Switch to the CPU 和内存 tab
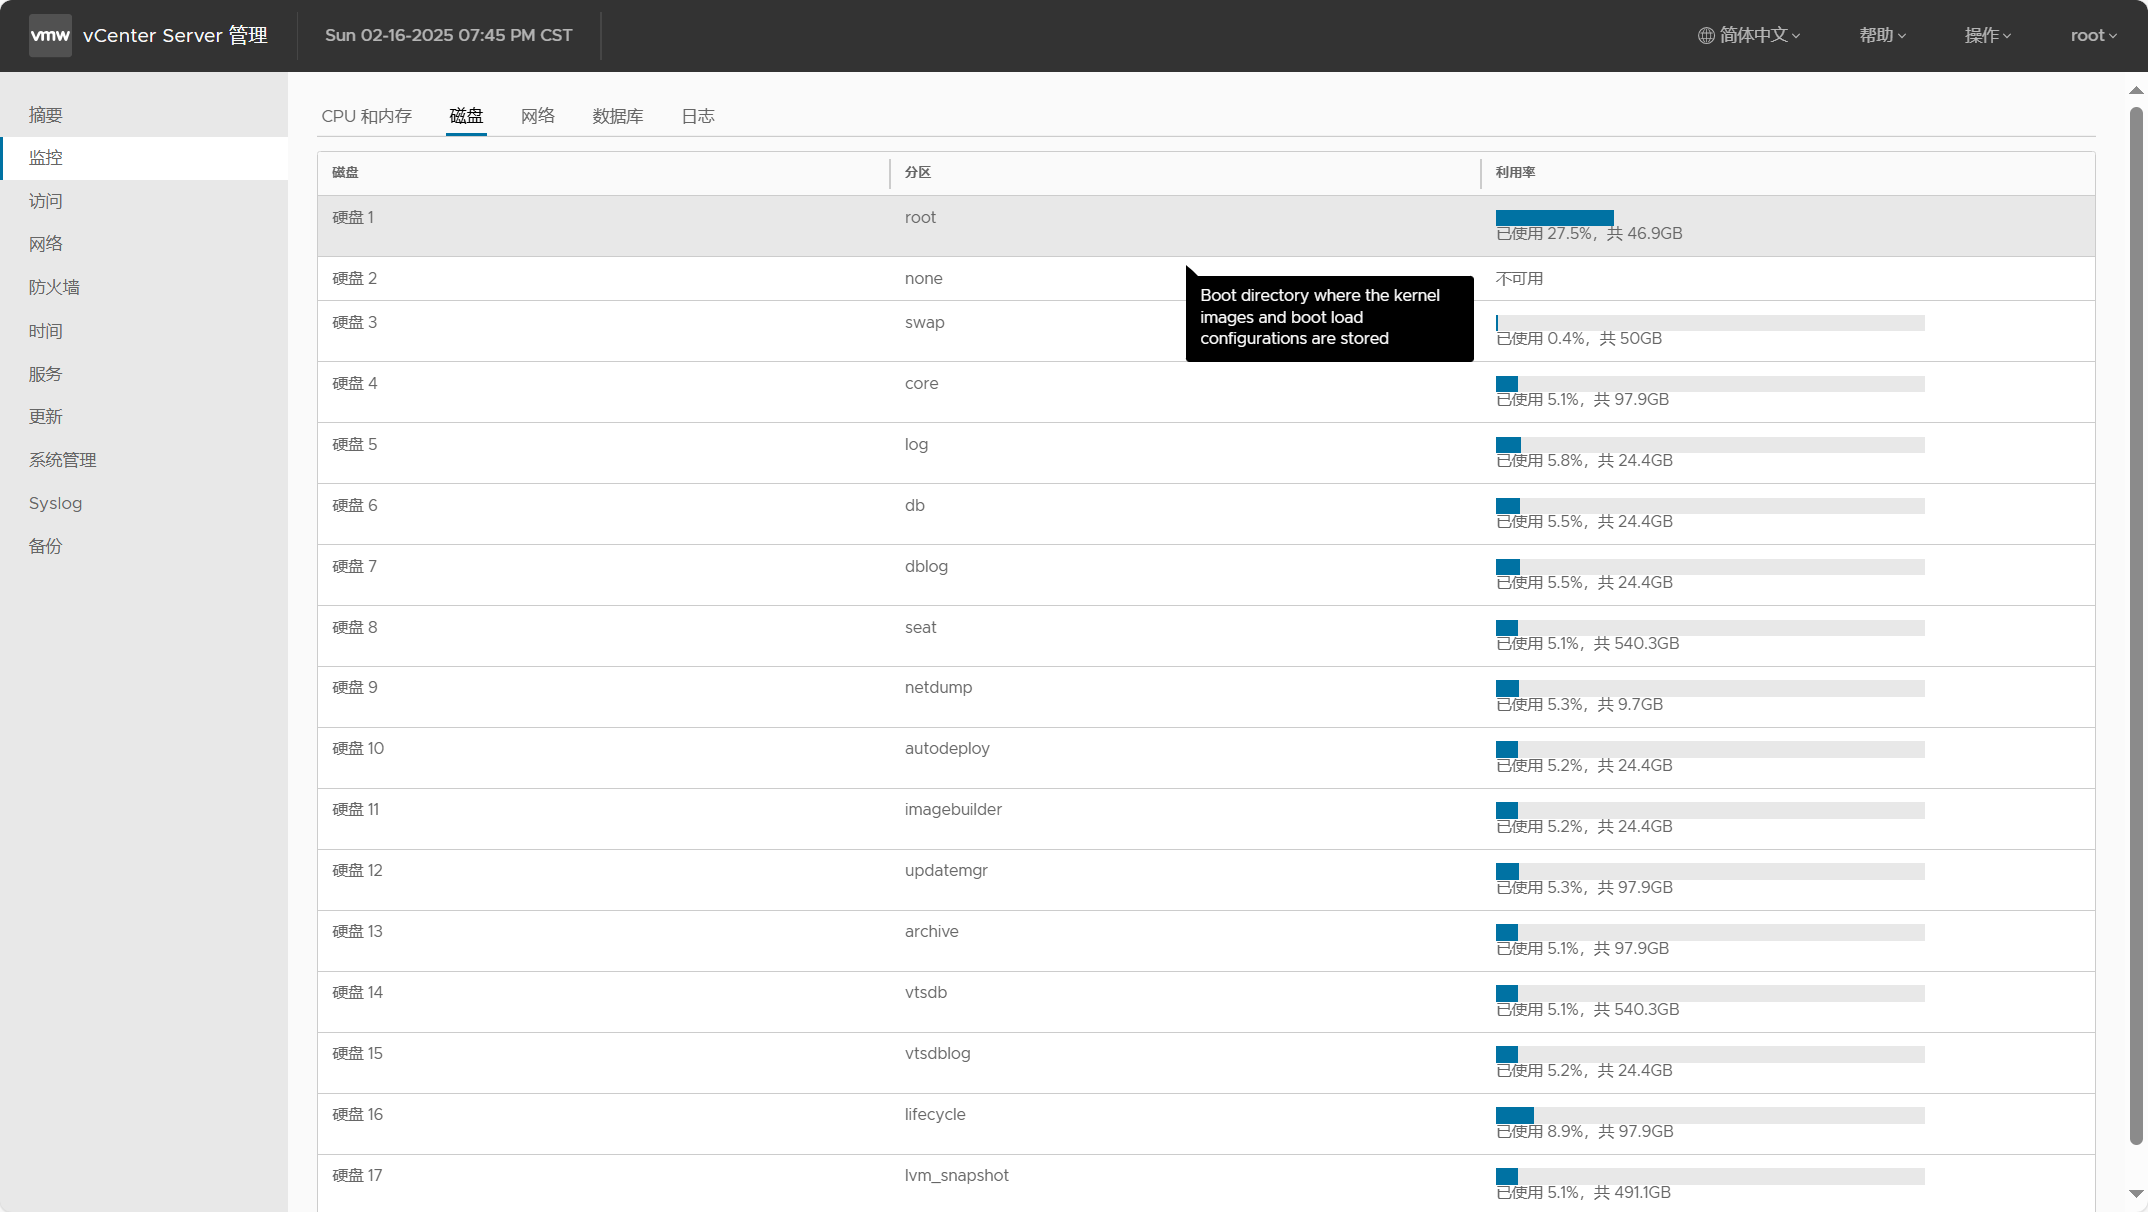The height and width of the screenshot is (1212, 2148). [366, 116]
